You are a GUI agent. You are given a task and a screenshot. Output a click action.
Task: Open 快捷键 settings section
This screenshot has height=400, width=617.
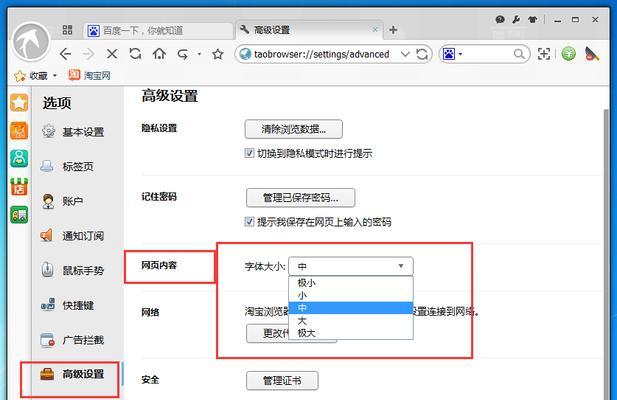(68, 305)
